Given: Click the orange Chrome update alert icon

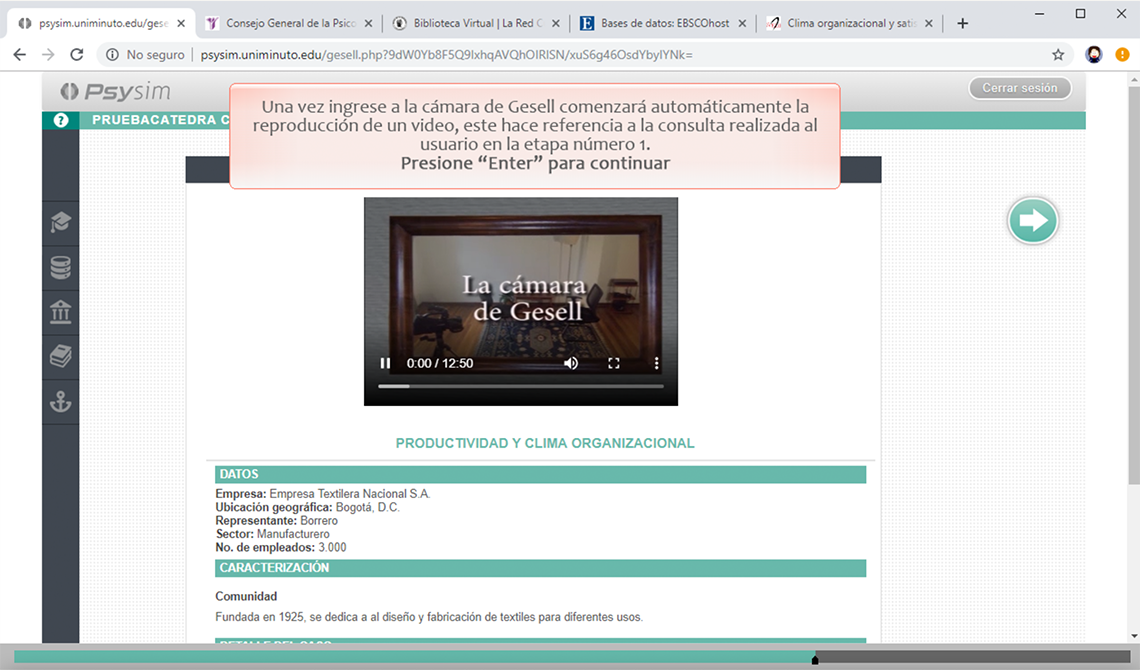Looking at the screenshot, I should (x=1122, y=55).
